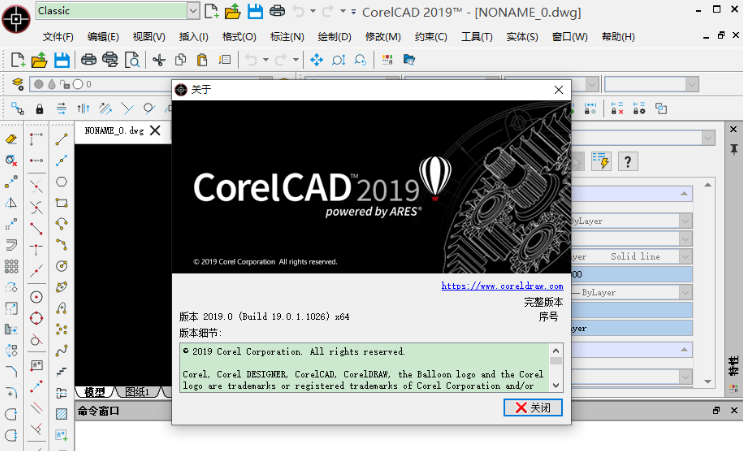This screenshot has width=743, height=451.
Task: Open the 文件(F) menu
Action: [55, 37]
